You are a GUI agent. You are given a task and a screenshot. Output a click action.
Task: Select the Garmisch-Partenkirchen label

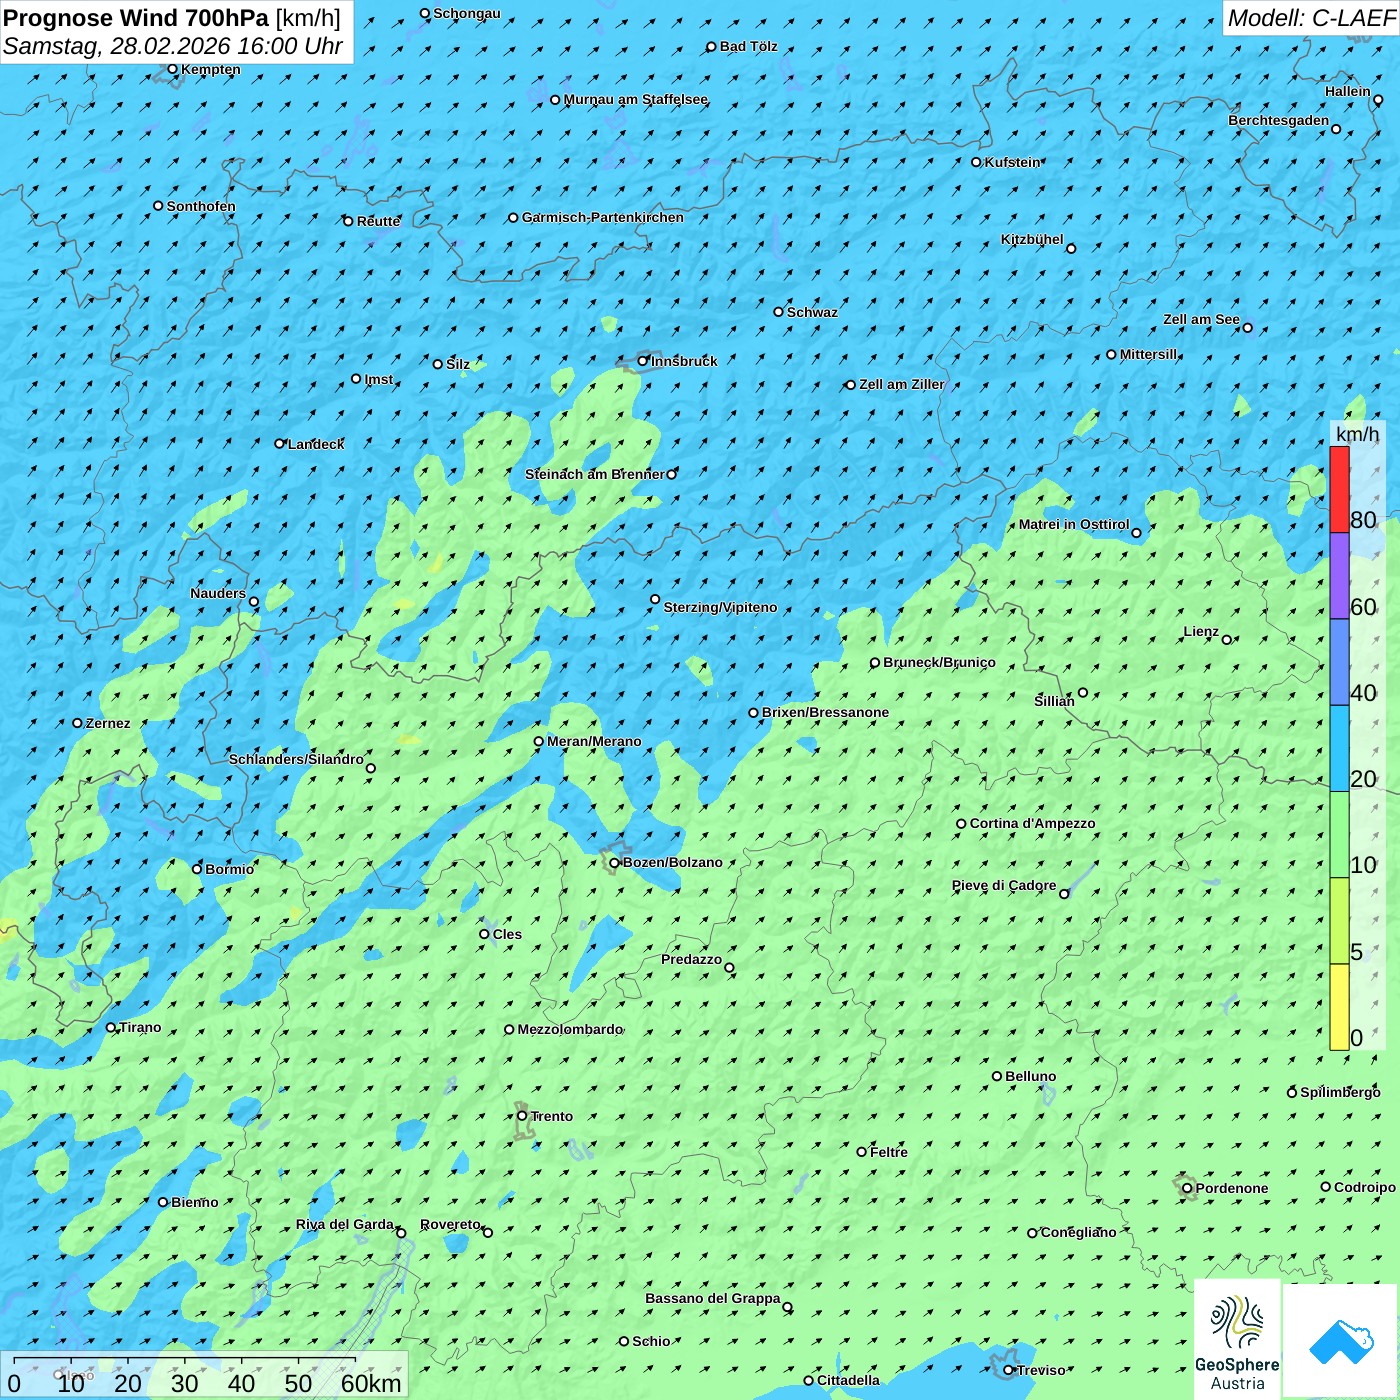603,217
